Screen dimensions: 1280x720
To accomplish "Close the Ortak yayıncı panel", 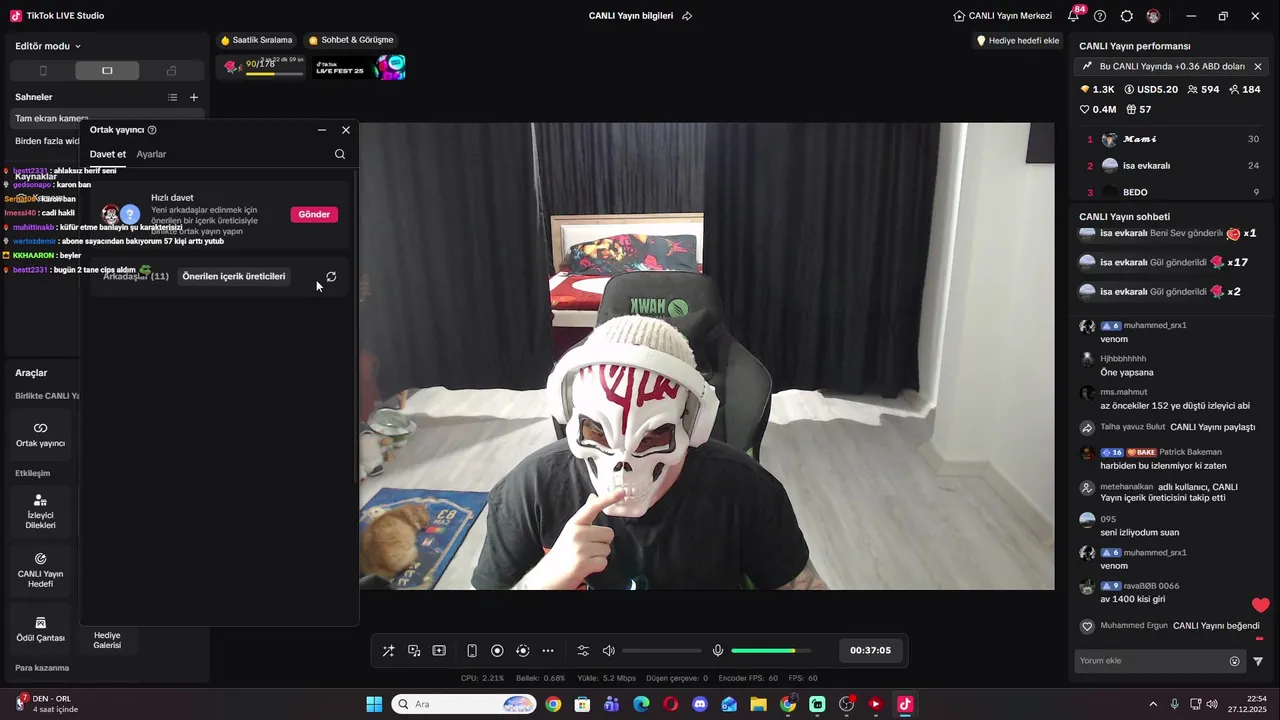I will pyautogui.click(x=346, y=130).
